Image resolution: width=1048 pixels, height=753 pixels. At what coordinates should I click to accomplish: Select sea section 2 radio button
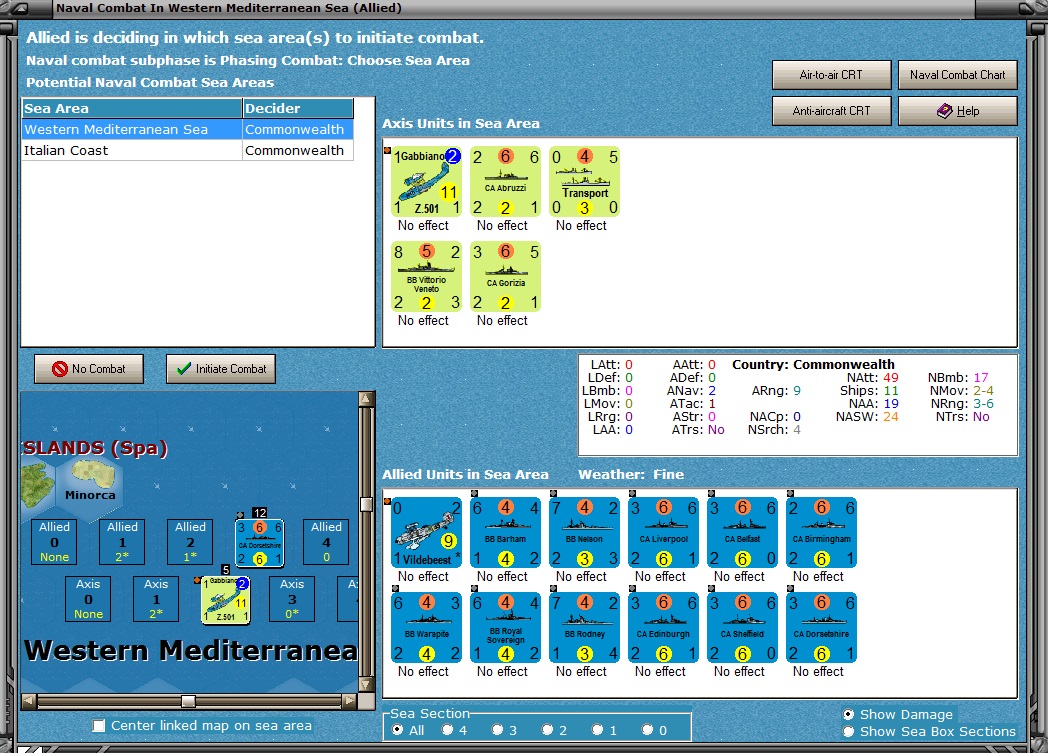[x=547, y=730]
